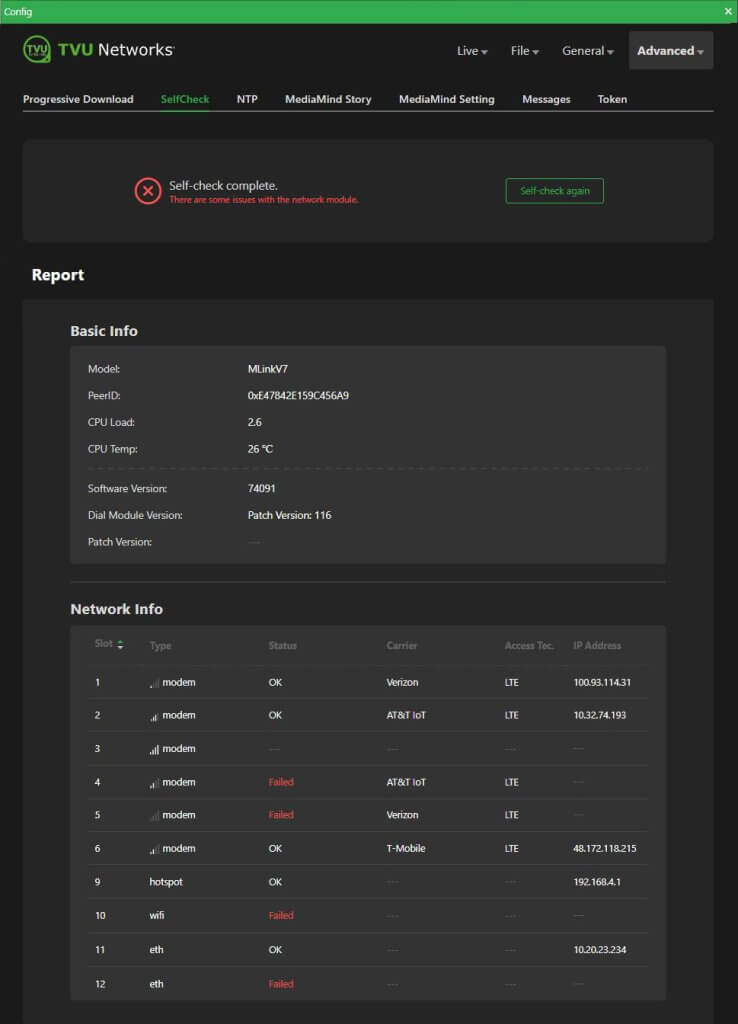Viewport: 738px width, 1024px height.
Task: Click the CPU Temp value 26 °C
Action: (x=260, y=449)
